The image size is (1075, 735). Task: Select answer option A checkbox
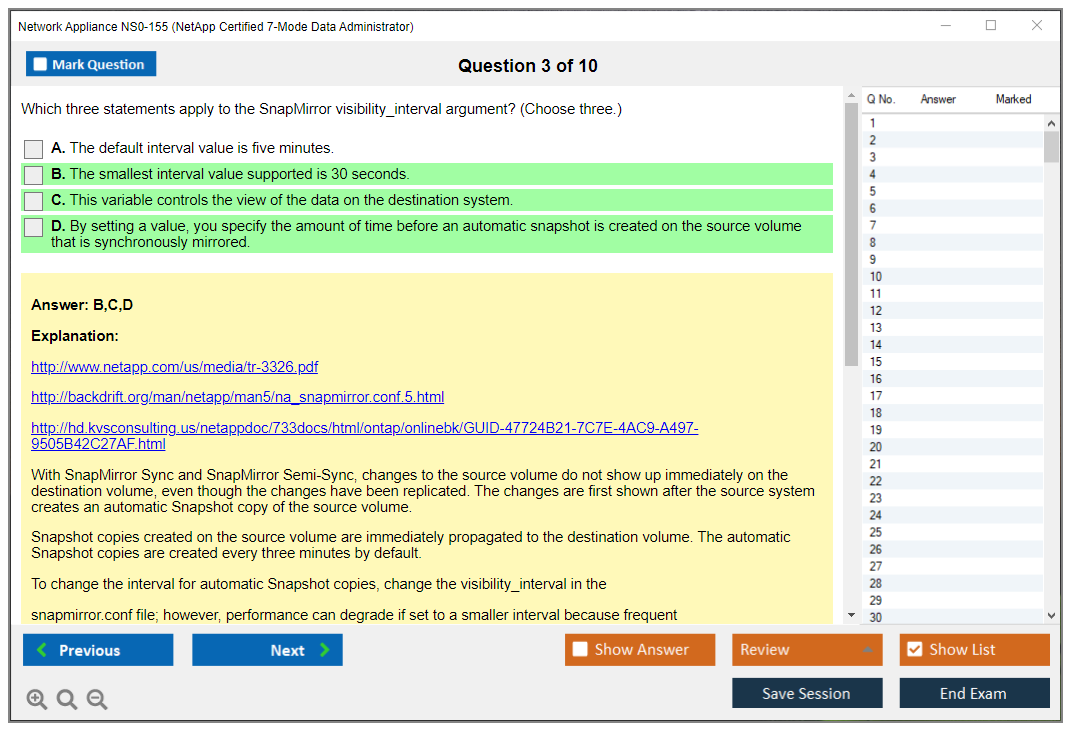[x=34, y=149]
